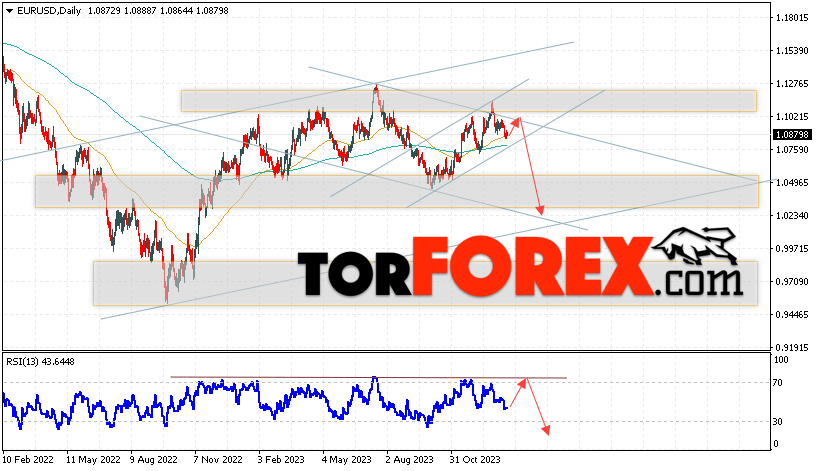Screen dimensions: 816x471
Task: Click the 9 Aug 2022 date label
Action: tap(154, 460)
